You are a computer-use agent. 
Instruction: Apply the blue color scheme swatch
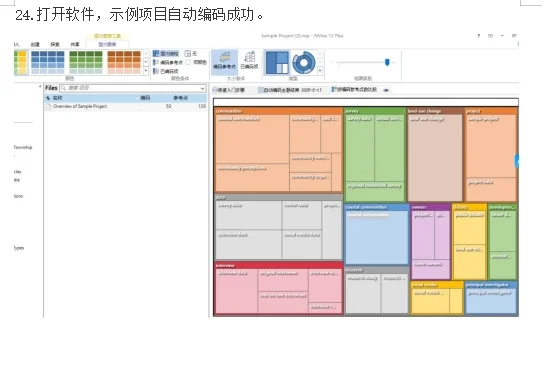(48, 62)
